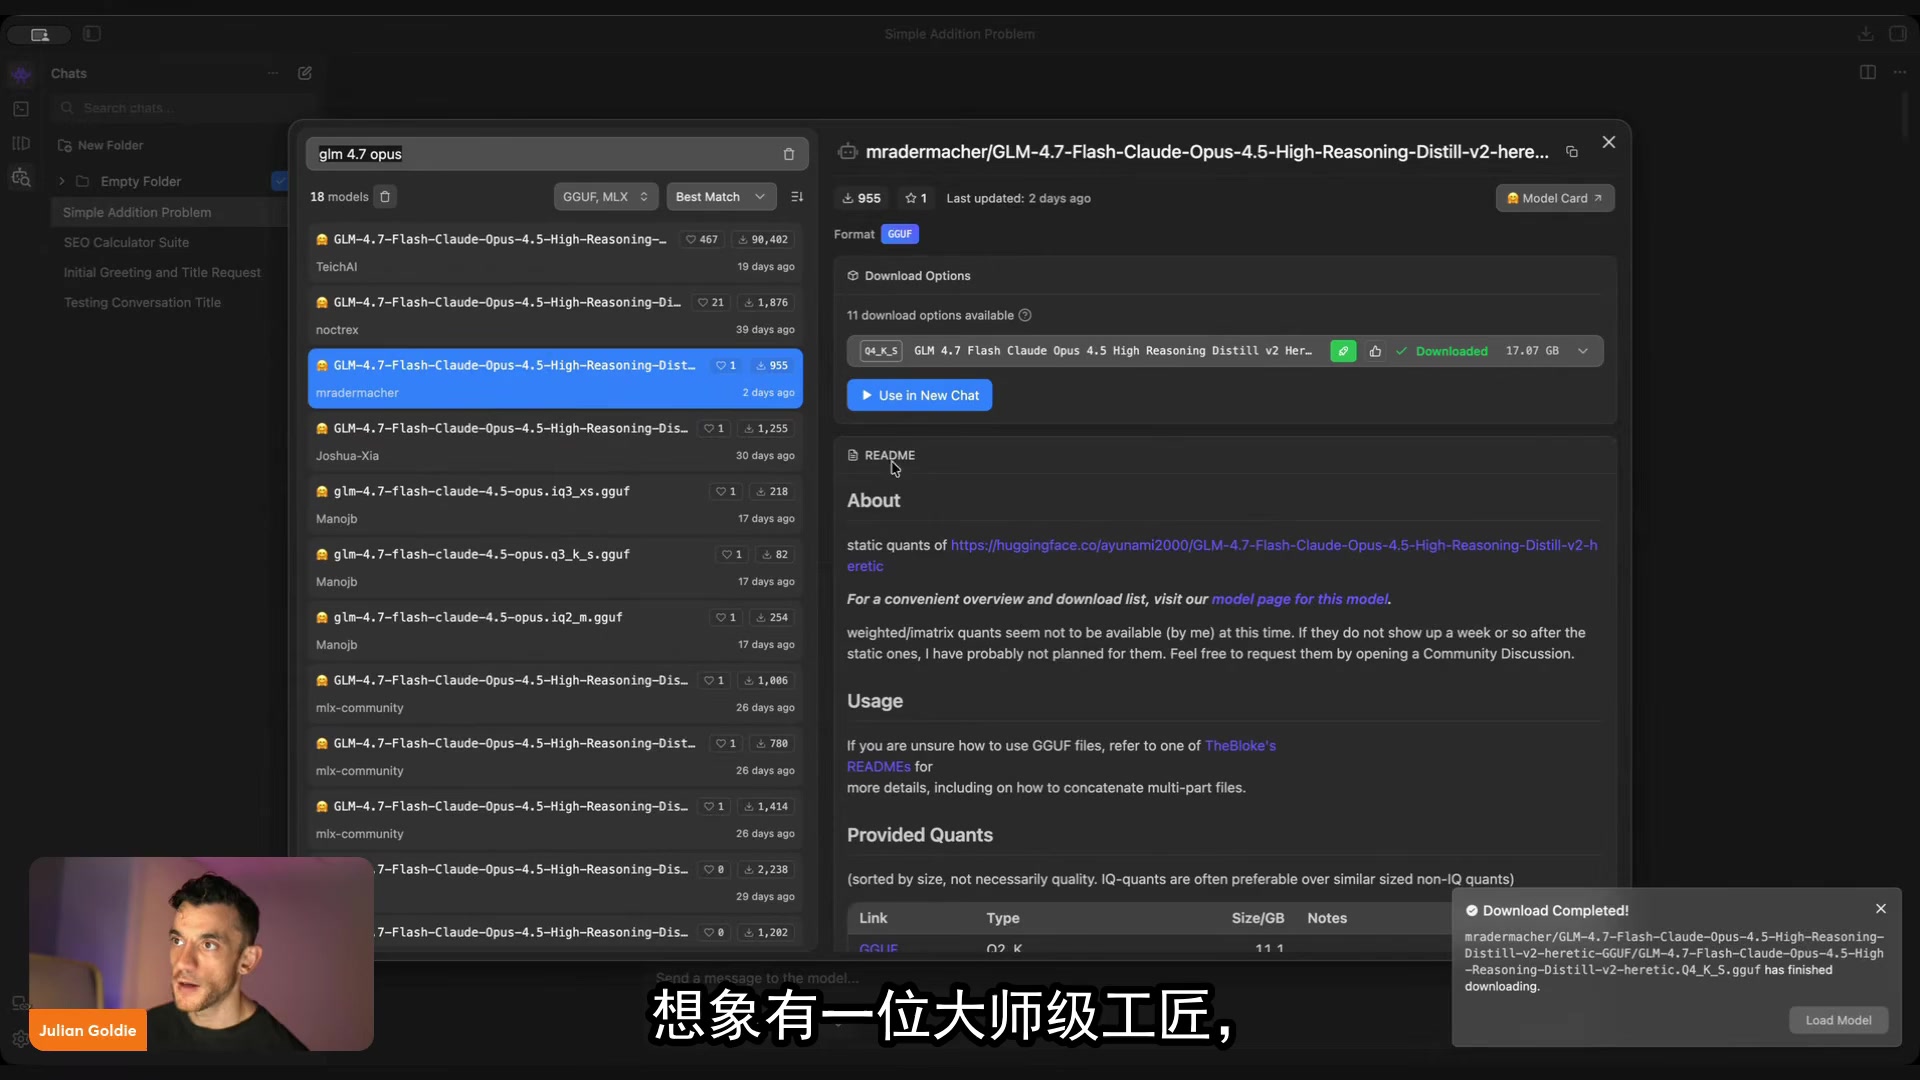The image size is (1920, 1080).
Task: Toggle the Empty Folder blue checkbox
Action: click(x=279, y=181)
